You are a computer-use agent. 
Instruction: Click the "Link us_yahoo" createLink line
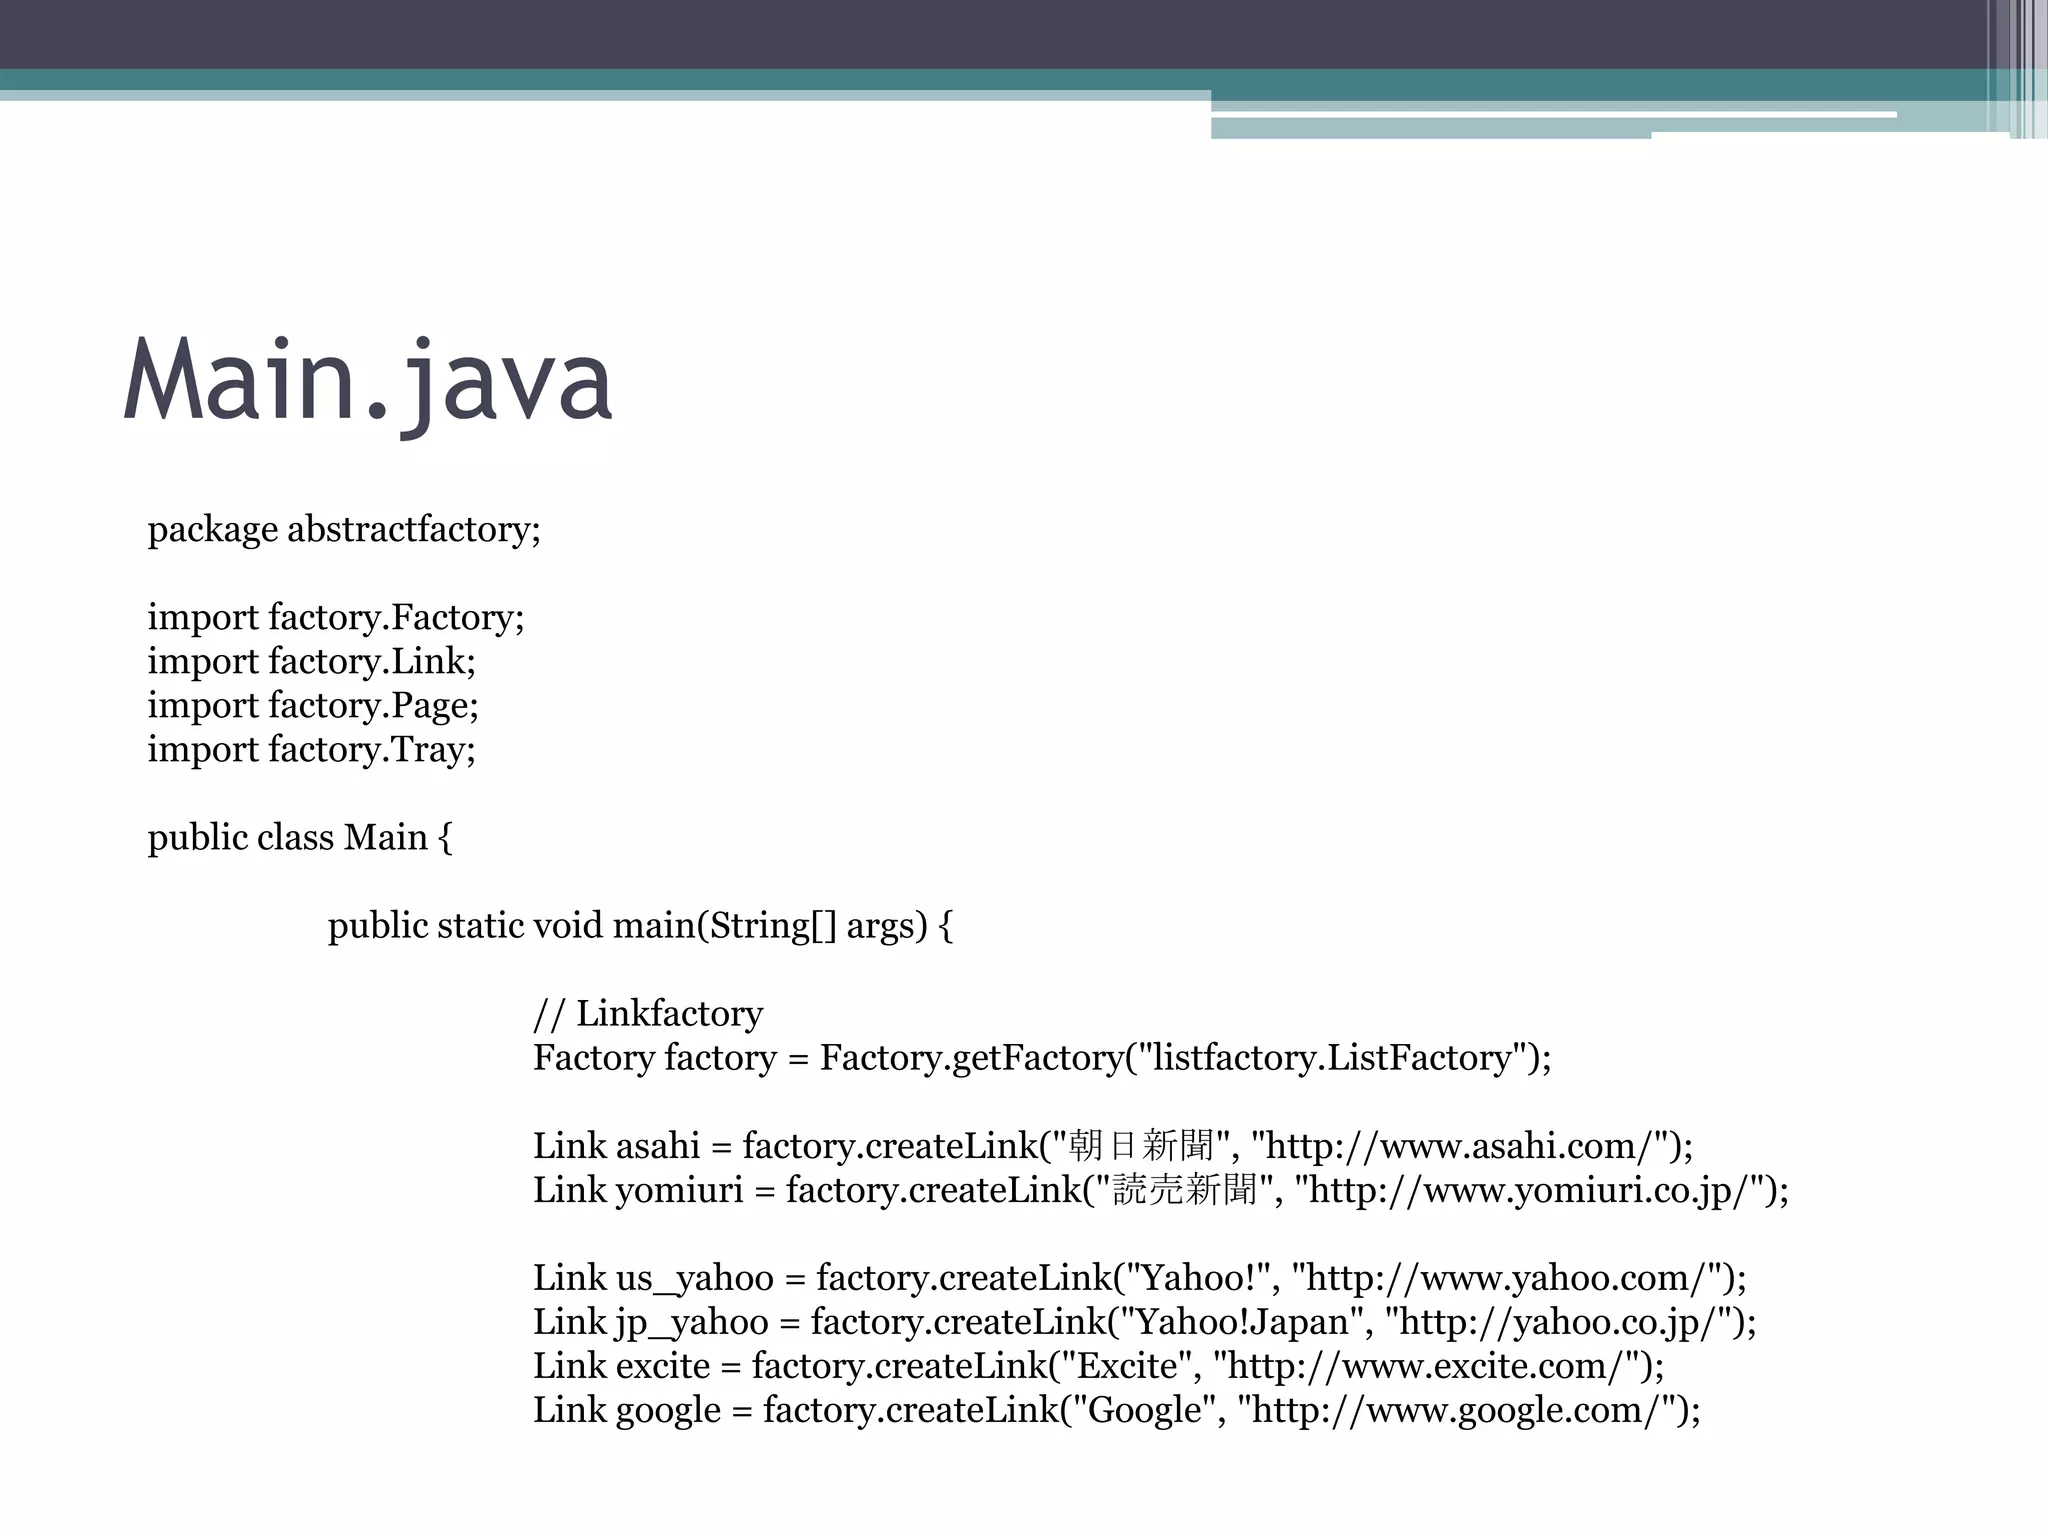(x=1140, y=1277)
